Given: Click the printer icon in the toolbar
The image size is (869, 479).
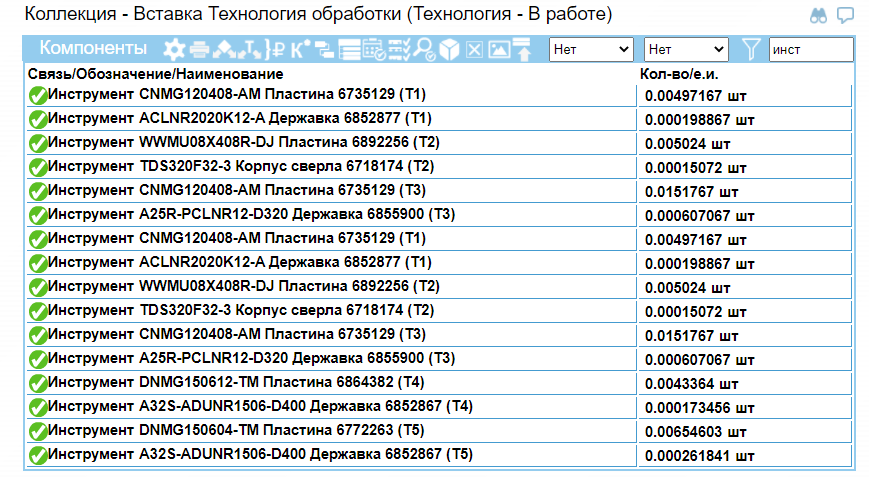Looking at the screenshot, I should 199,49.
